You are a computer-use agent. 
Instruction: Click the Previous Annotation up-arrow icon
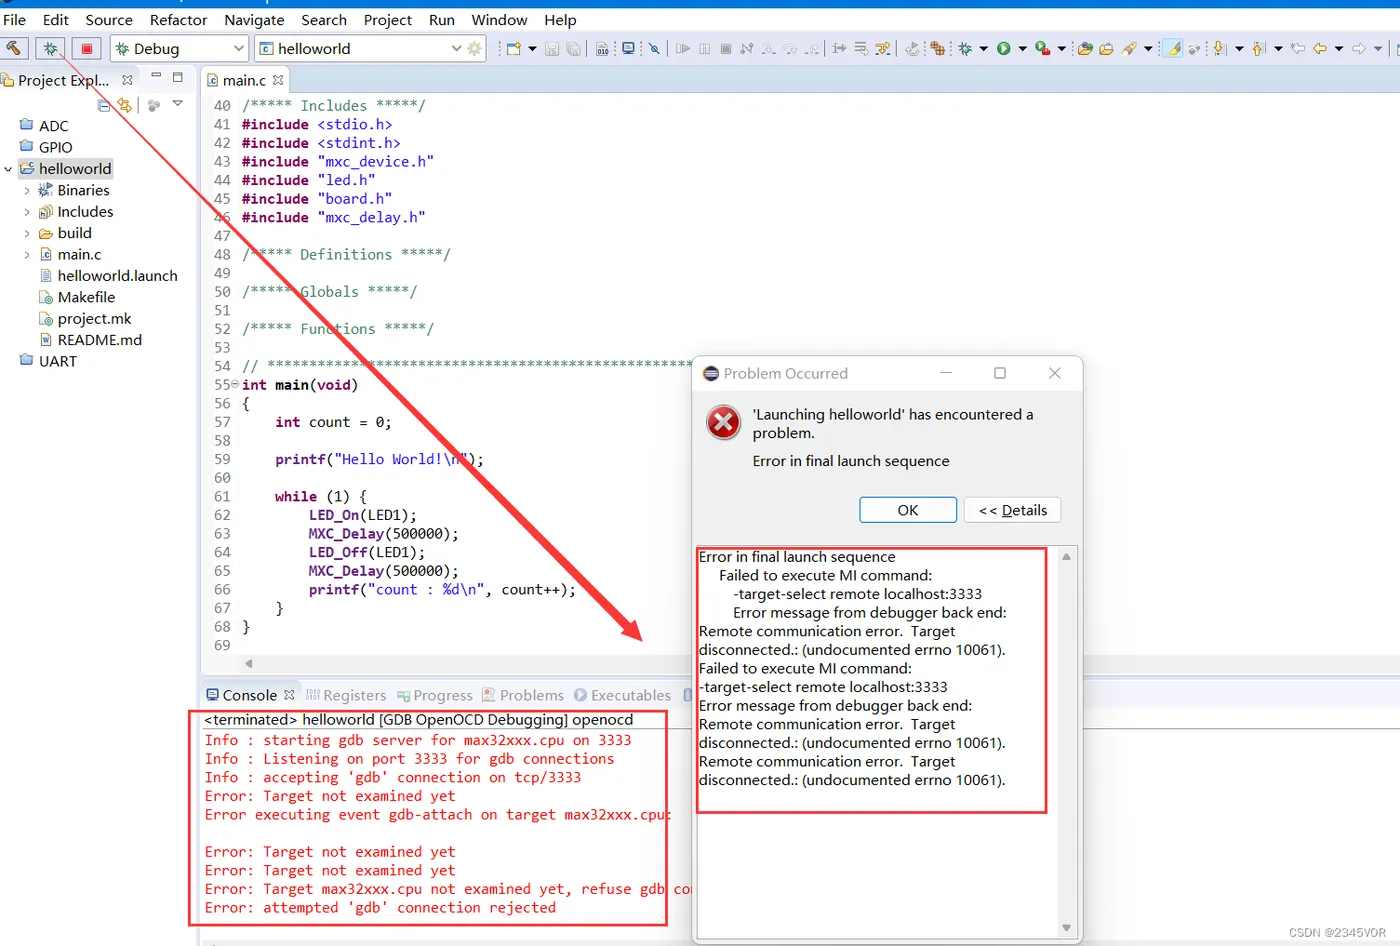pos(1258,48)
